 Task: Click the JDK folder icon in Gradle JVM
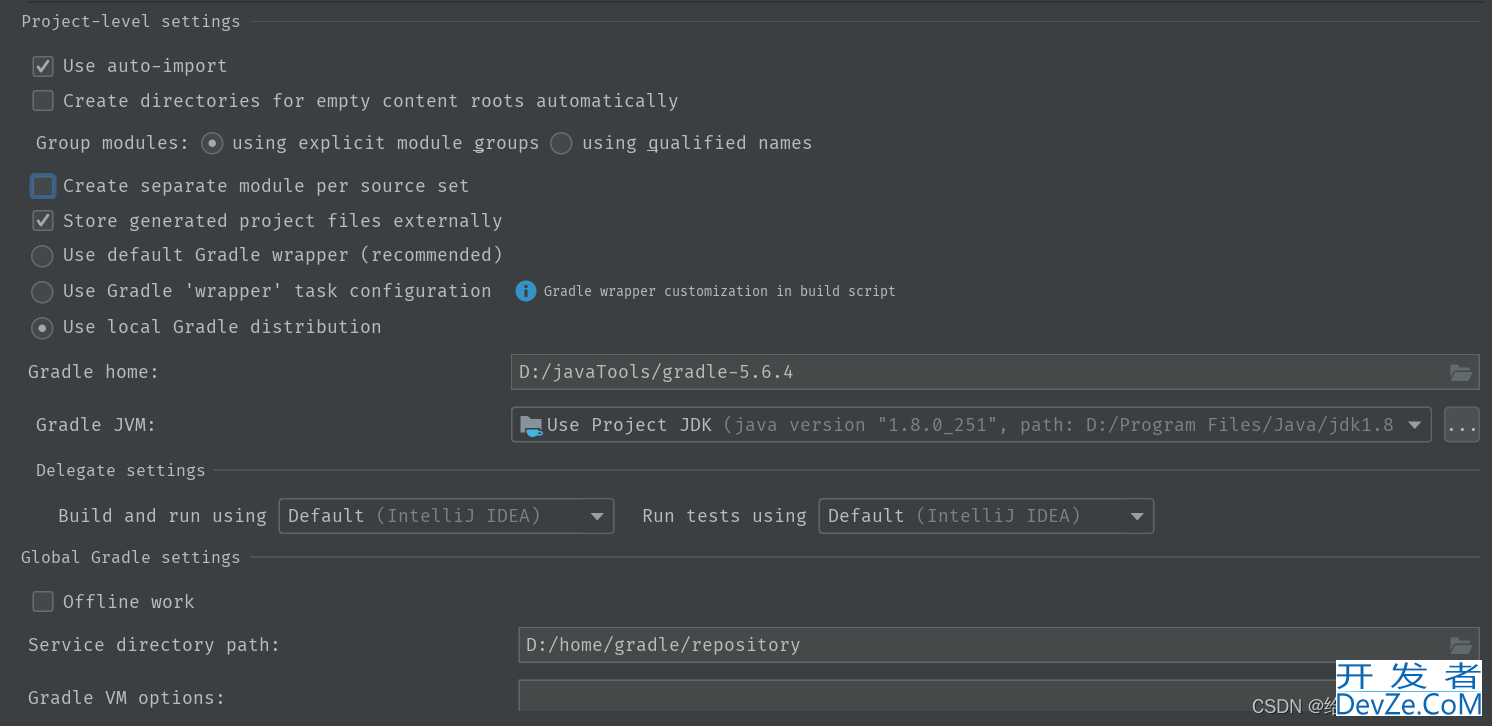coord(531,426)
